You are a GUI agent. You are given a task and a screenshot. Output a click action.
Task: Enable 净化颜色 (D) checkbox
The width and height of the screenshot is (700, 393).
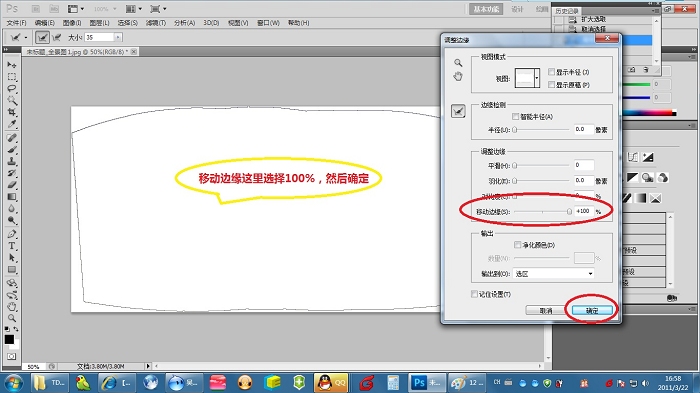pyautogui.click(x=517, y=245)
